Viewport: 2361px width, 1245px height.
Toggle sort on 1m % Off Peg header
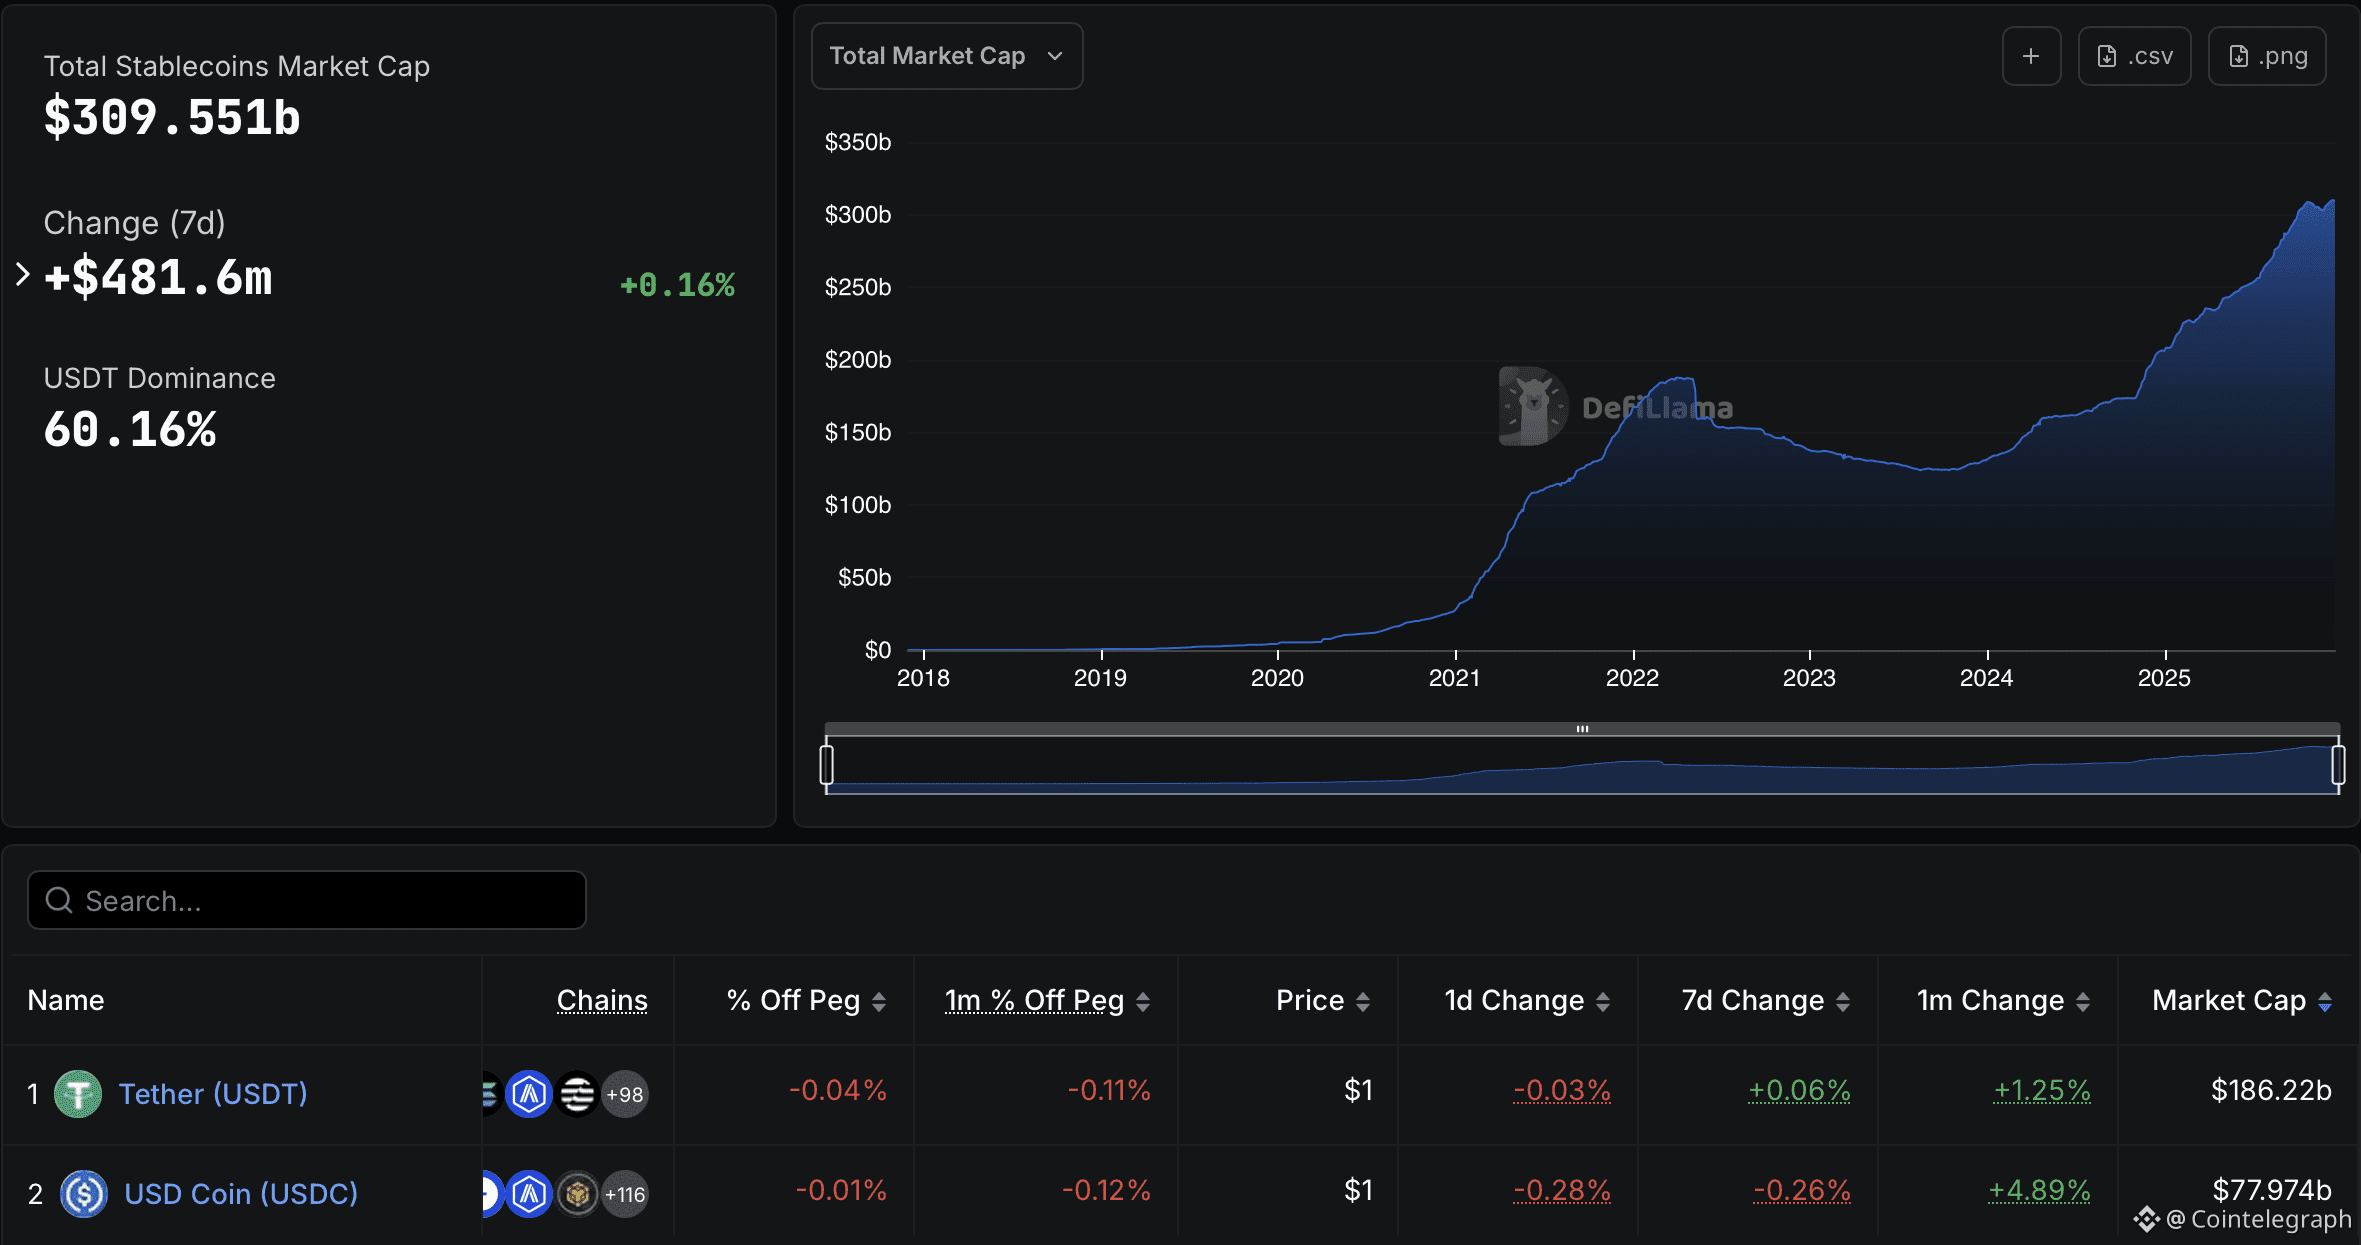tap(1034, 1000)
